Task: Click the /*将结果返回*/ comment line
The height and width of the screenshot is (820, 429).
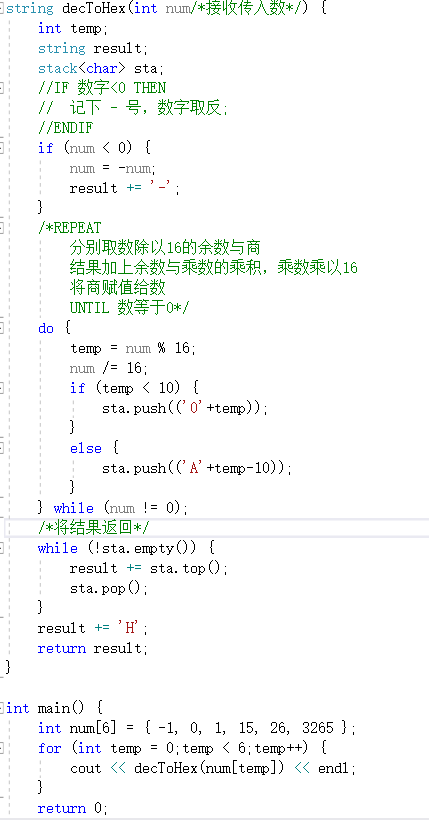Action: tap(94, 528)
